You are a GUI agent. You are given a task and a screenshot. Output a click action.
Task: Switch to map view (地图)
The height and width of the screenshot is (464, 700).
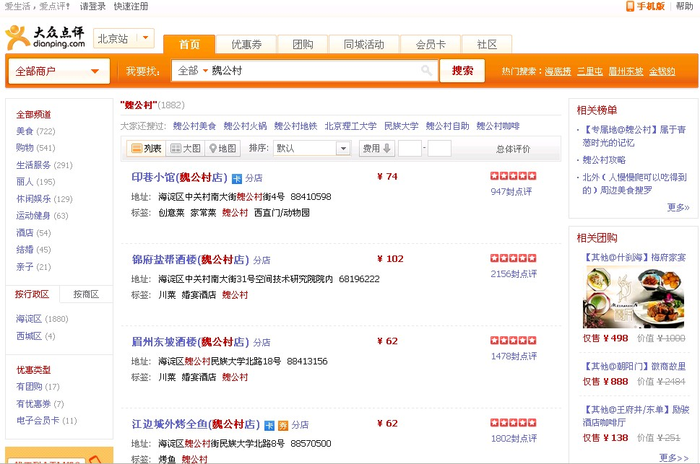point(223,148)
